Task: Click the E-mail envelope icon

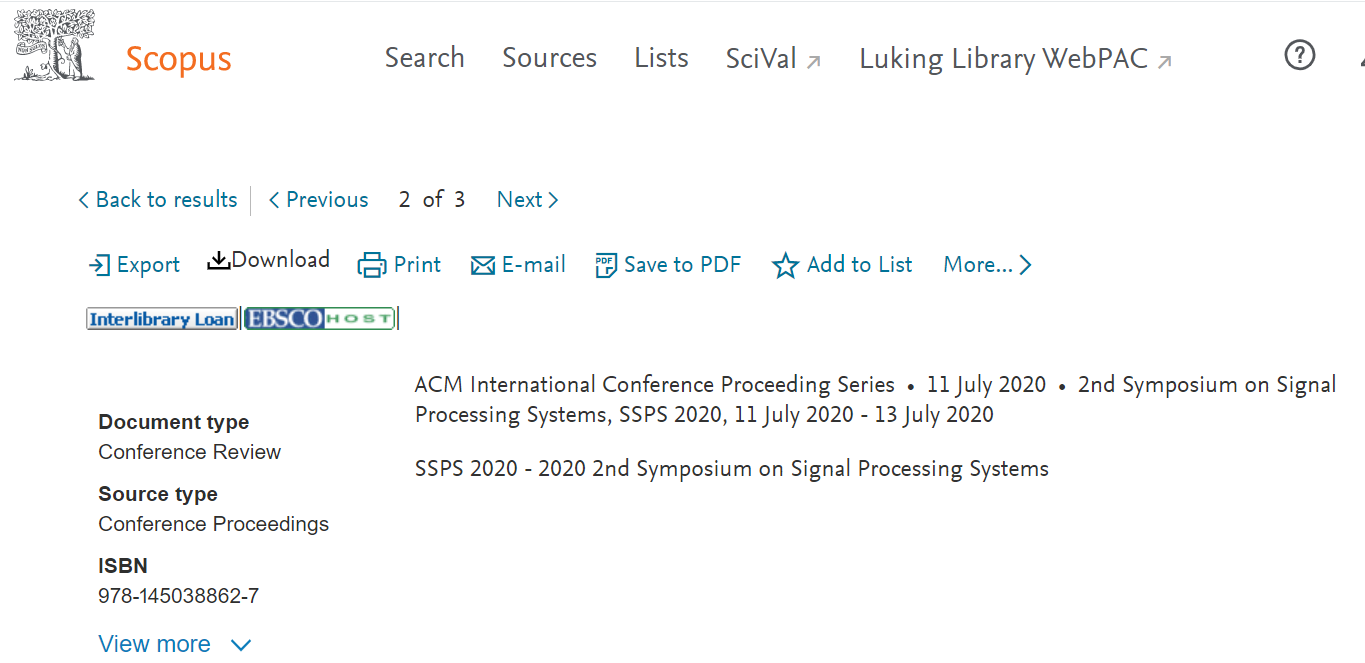Action: 483,265
